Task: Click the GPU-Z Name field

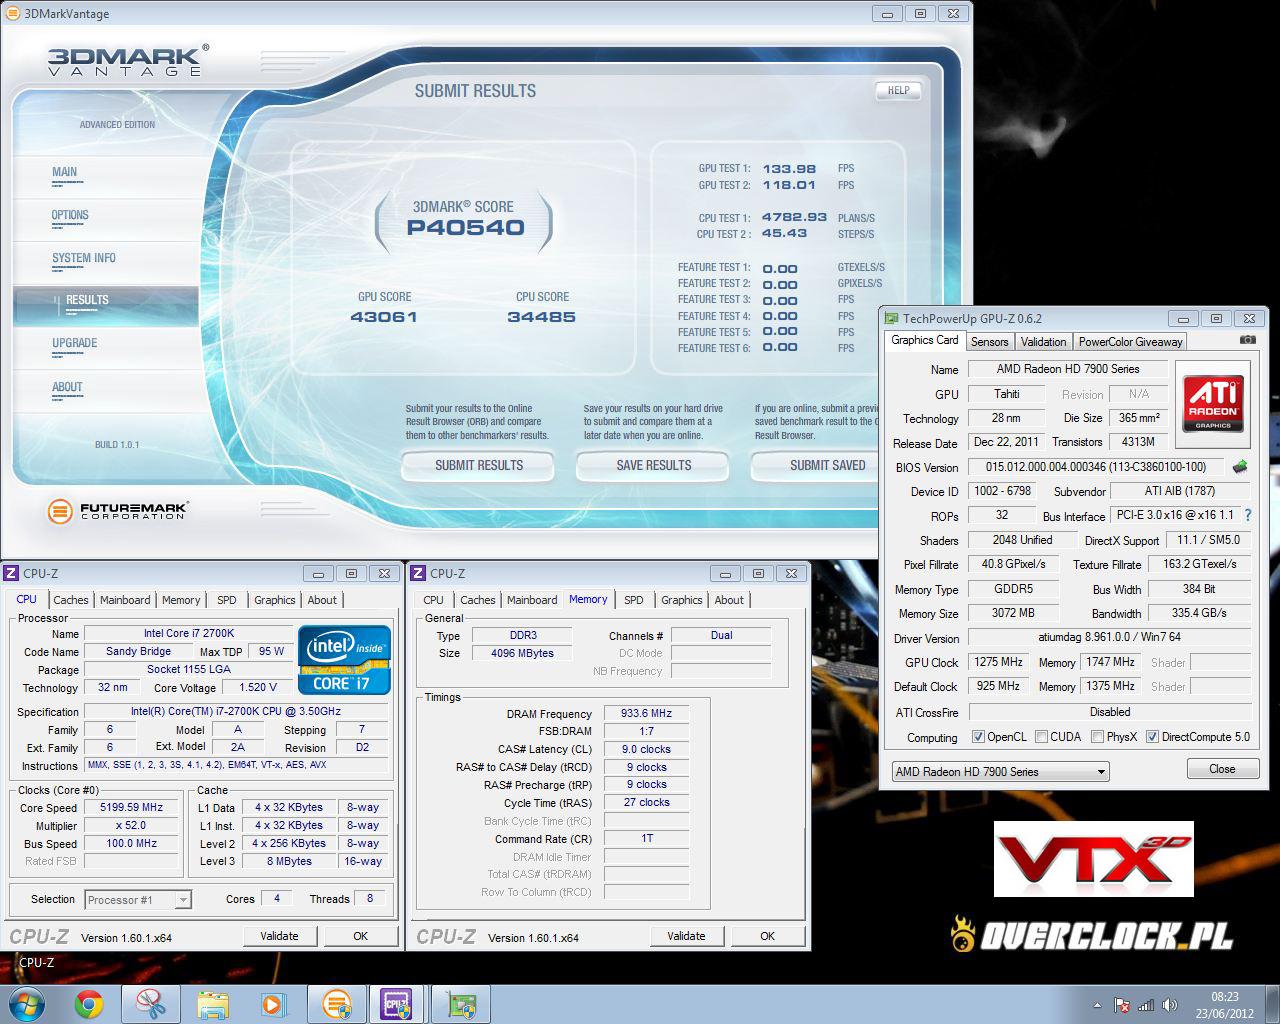Action: [1068, 369]
